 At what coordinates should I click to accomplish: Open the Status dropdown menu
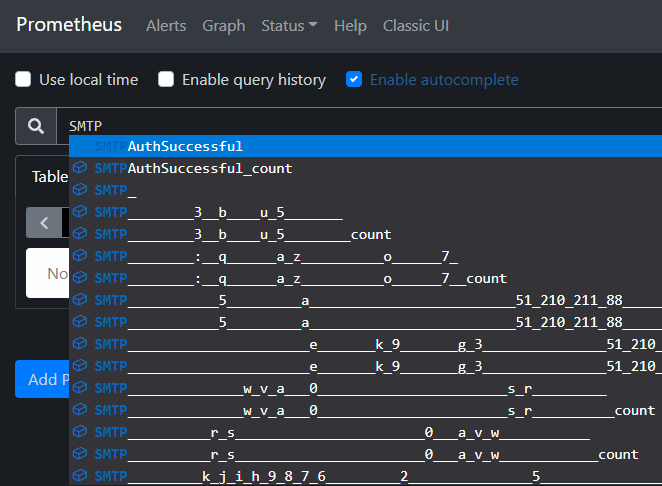click(289, 26)
